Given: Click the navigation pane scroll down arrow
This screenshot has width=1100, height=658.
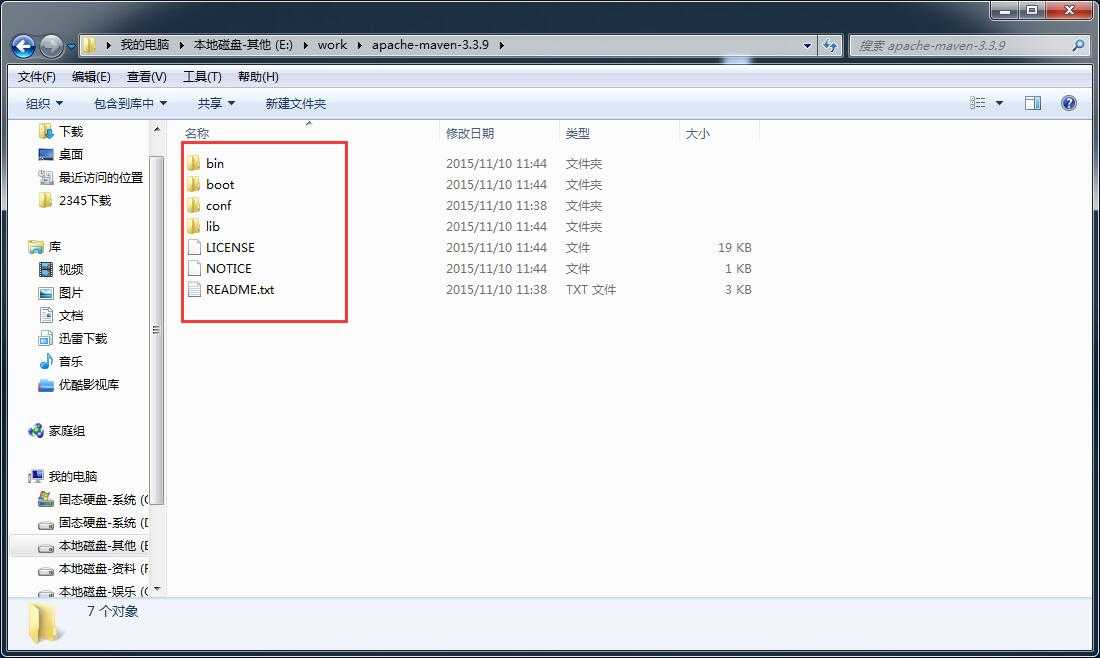Looking at the screenshot, I should point(157,589).
